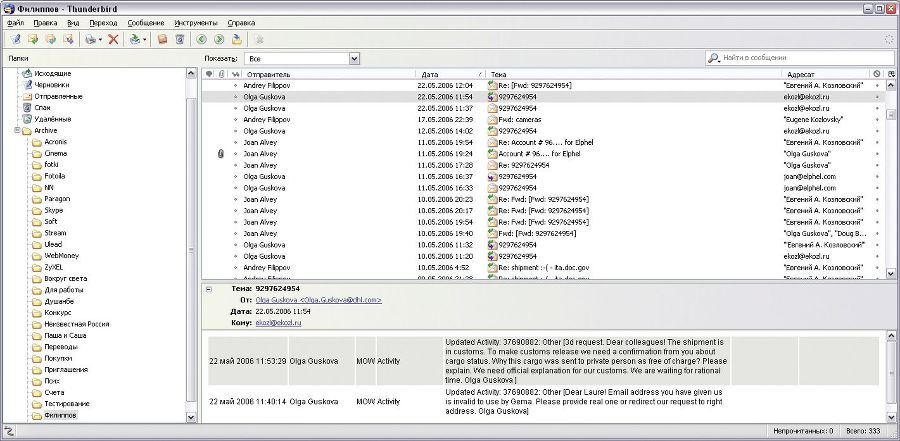The width and height of the screenshot is (900, 441).
Task: Toggle read status dot for Andrey Filippov's first message
Action: point(236,86)
